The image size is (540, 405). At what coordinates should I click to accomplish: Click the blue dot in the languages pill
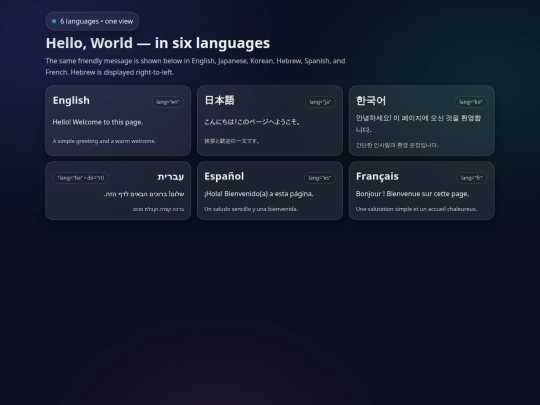pyautogui.click(x=54, y=21)
